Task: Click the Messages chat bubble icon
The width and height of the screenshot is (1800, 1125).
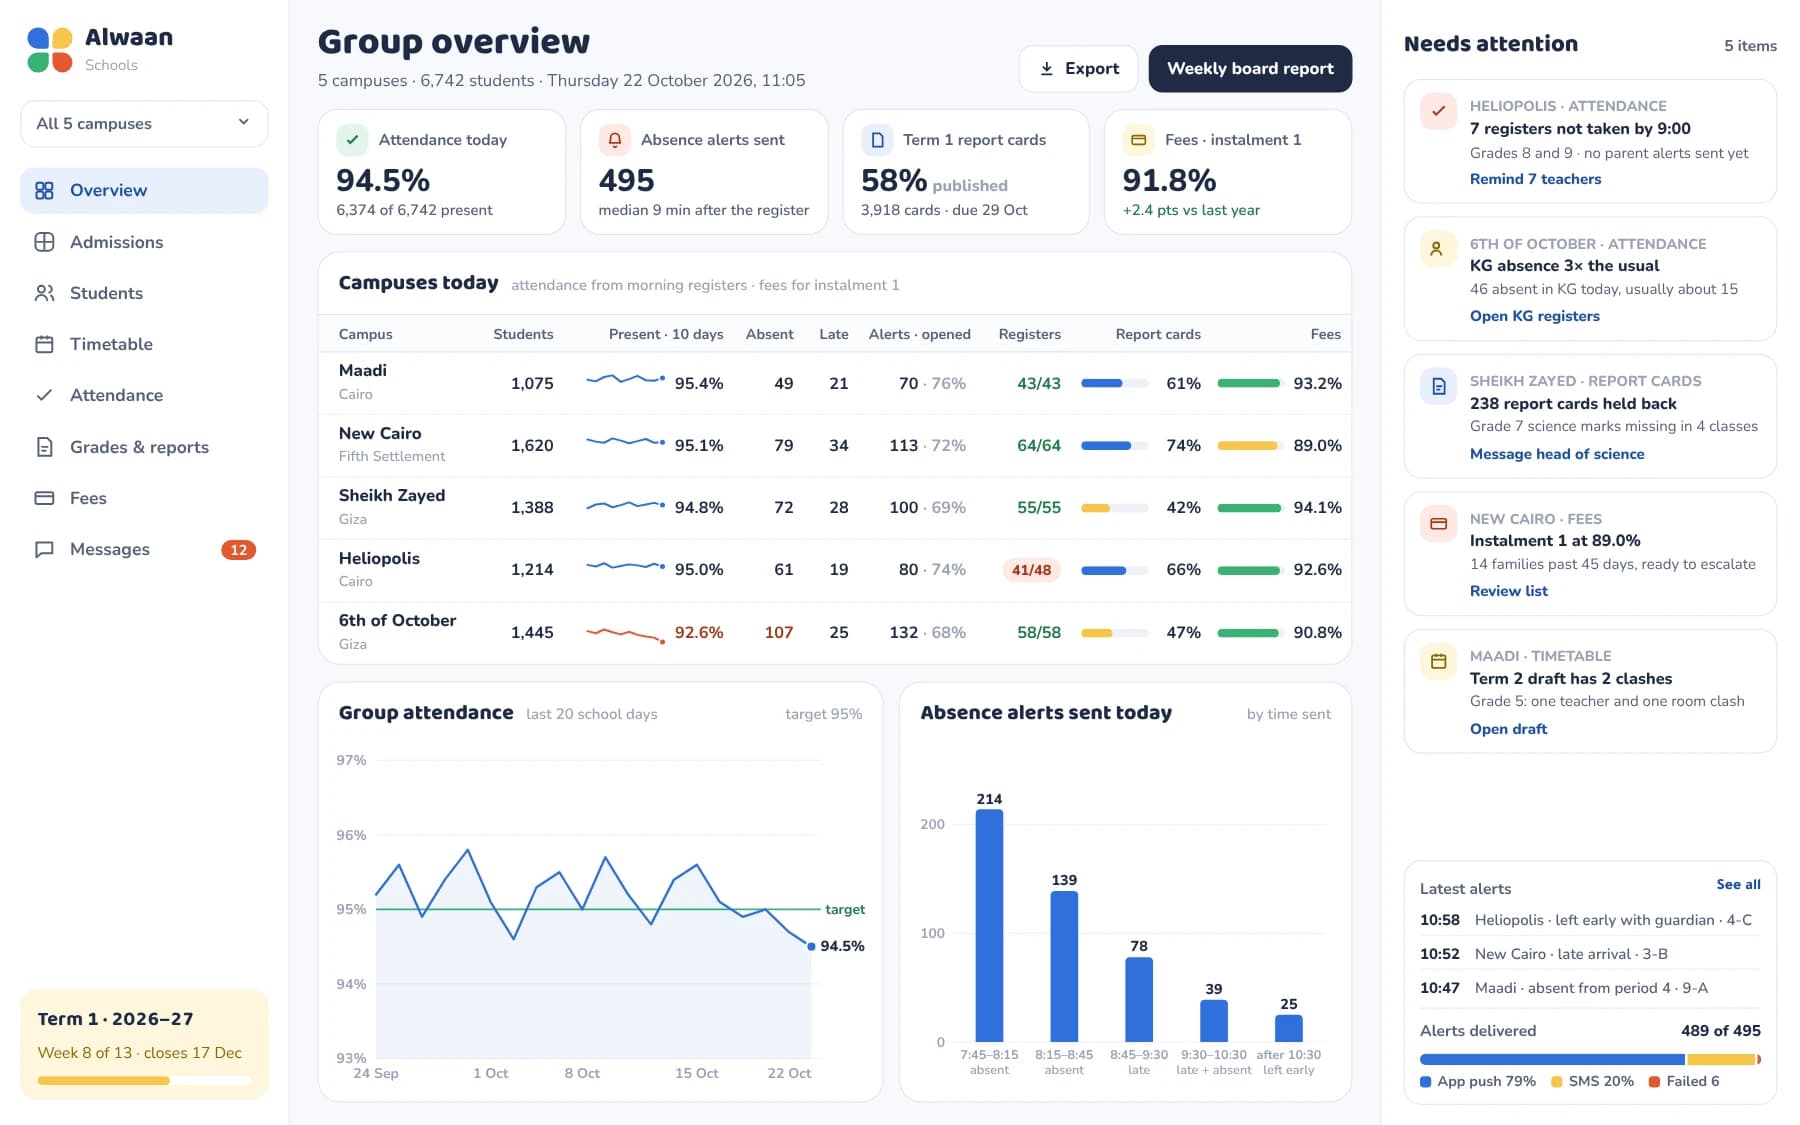Action: coord(44,549)
